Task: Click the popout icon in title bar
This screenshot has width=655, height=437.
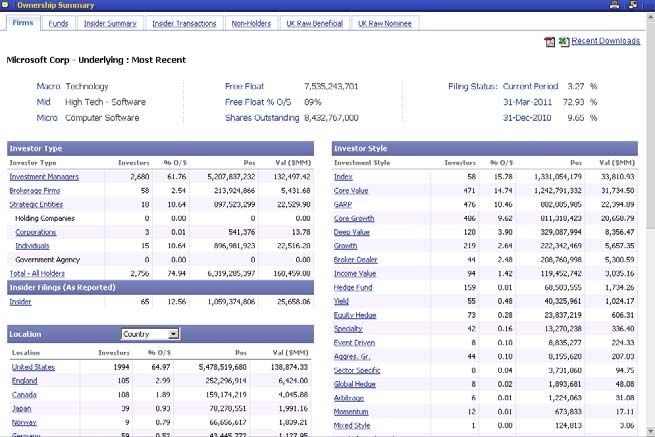Action: click(x=633, y=5)
